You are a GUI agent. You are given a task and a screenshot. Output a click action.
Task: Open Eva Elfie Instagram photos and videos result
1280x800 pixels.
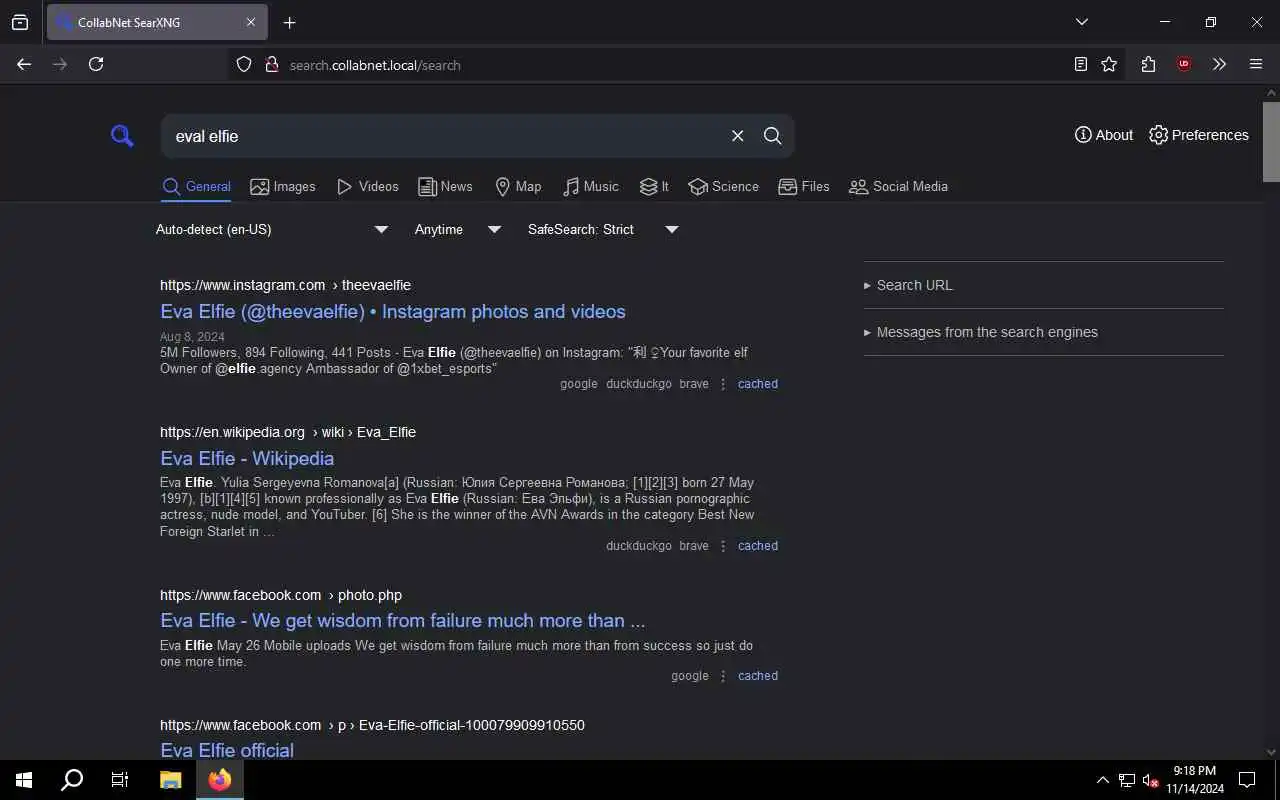393,311
